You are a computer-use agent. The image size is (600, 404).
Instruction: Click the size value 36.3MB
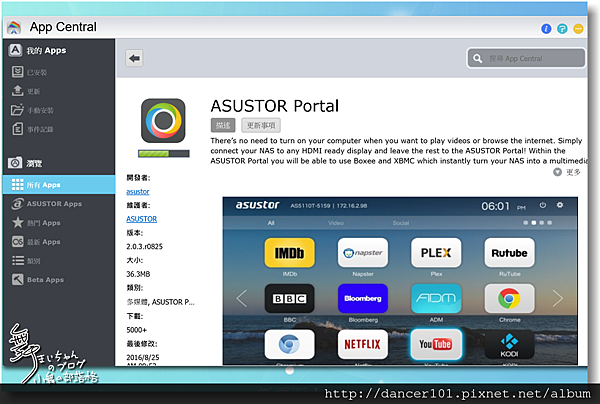(138, 274)
